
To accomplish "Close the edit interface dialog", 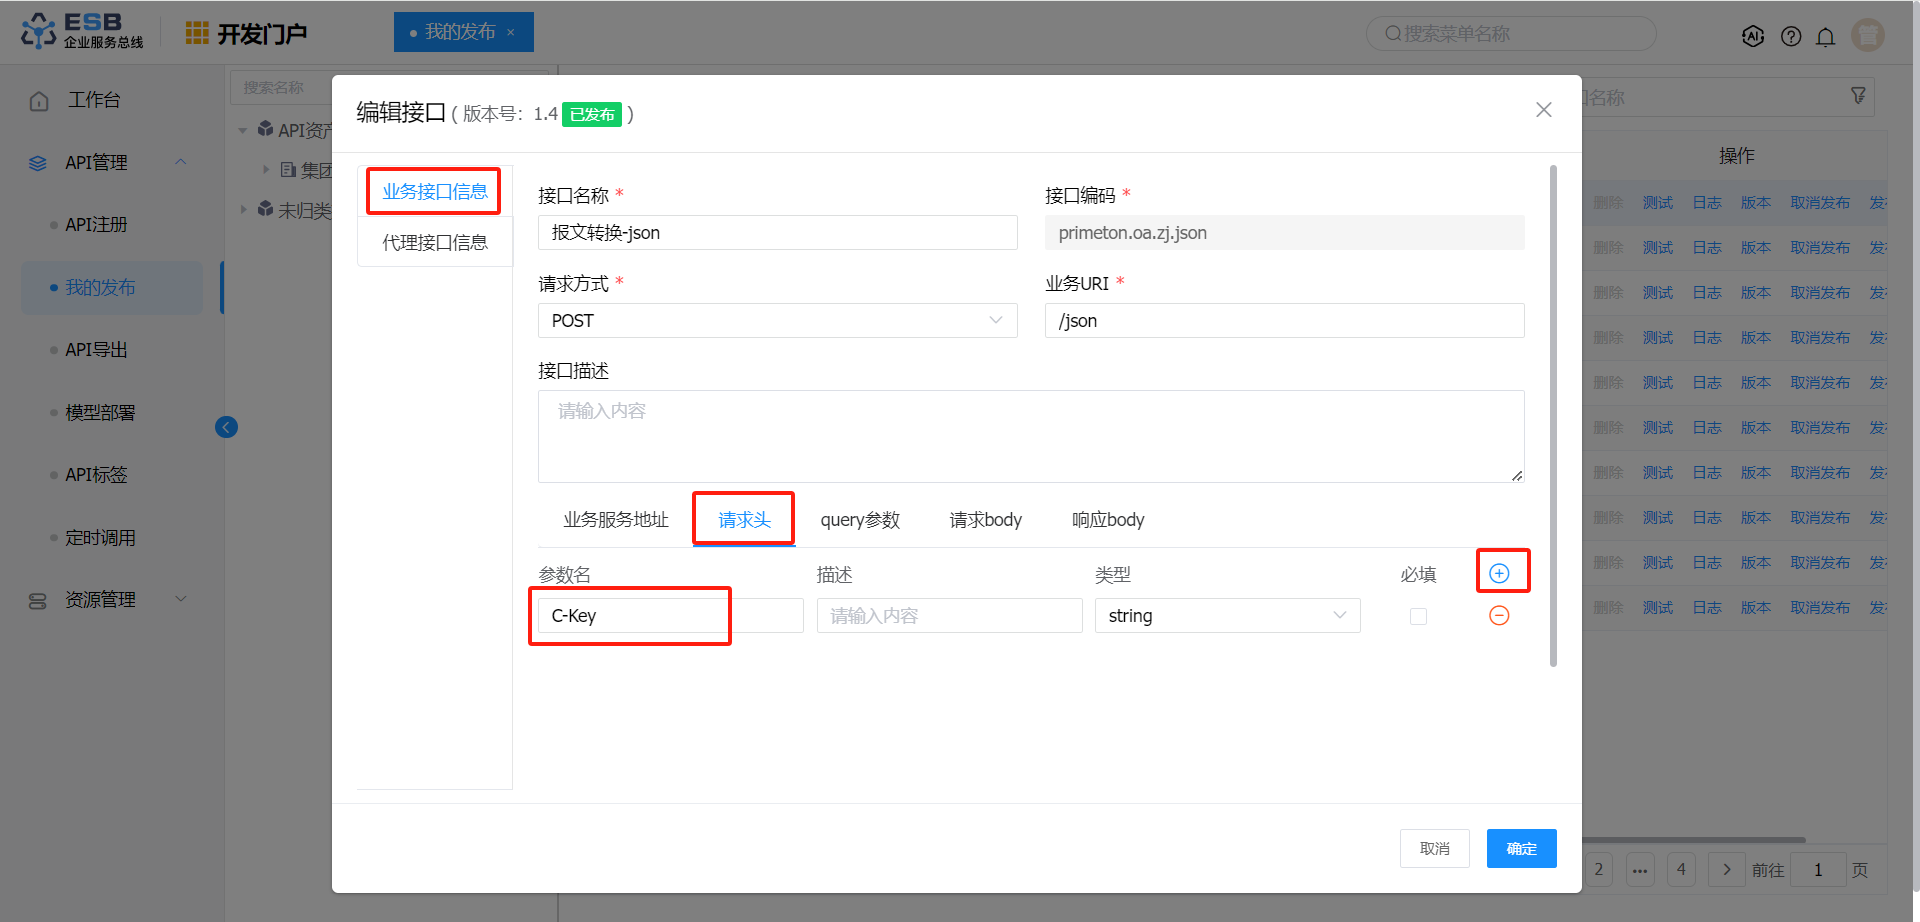I will tap(1543, 110).
